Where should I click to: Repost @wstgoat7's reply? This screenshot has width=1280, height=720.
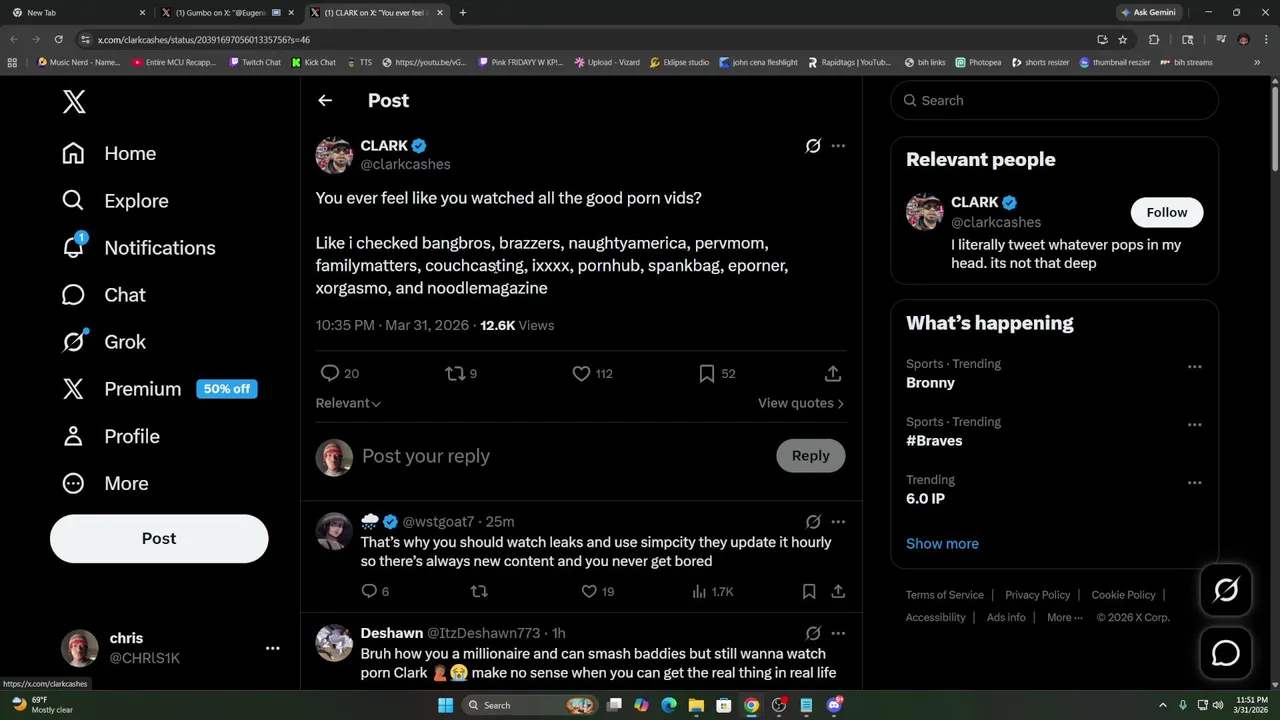[x=479, y=591]
